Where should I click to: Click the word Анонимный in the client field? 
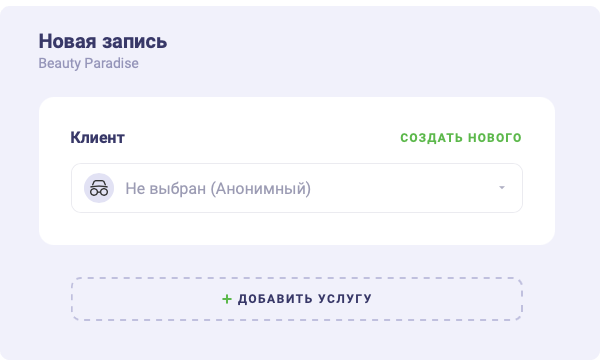click(x=261, y=188)
